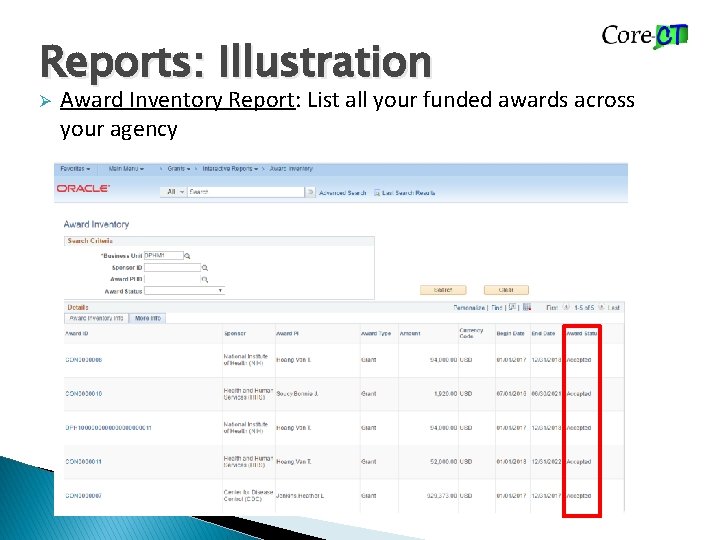Expand the Interactive Reports breadcrumb menu
The height and width of the screenshot is (540, 720).
tap(230, 169)
